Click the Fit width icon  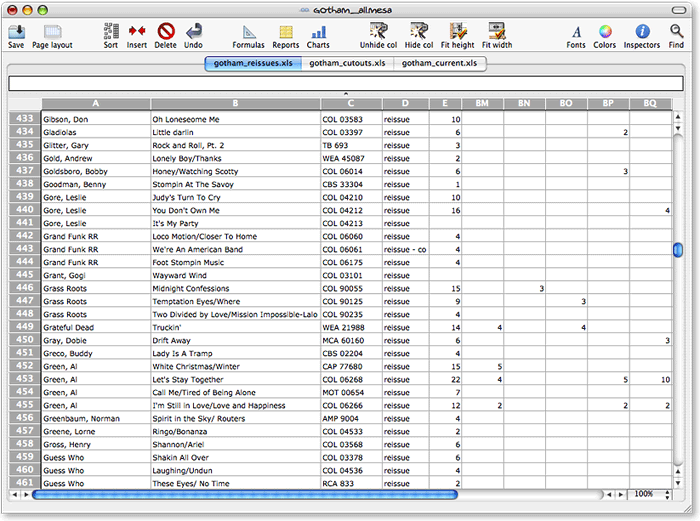coord(497,31)
